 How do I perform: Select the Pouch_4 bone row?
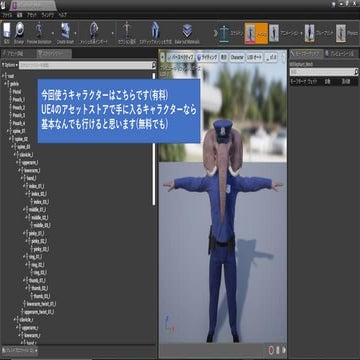[19, 123]
